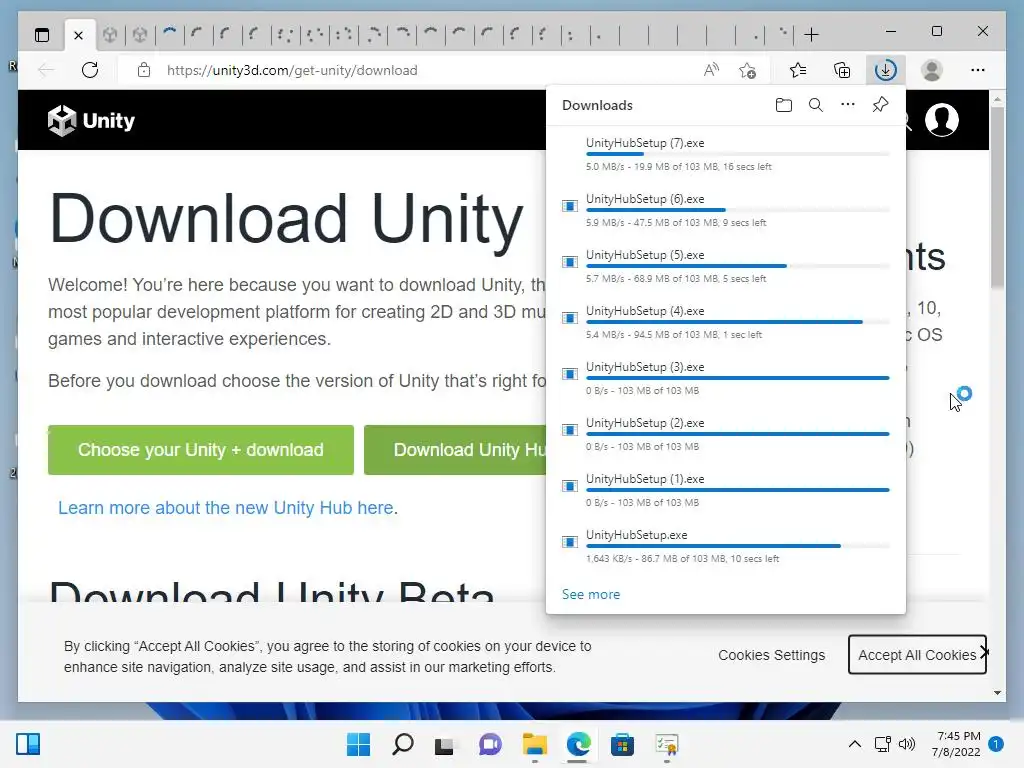Switch to the first Unity background tab
The width and height of the screenshot is (1024, 768).
[110, 35]
